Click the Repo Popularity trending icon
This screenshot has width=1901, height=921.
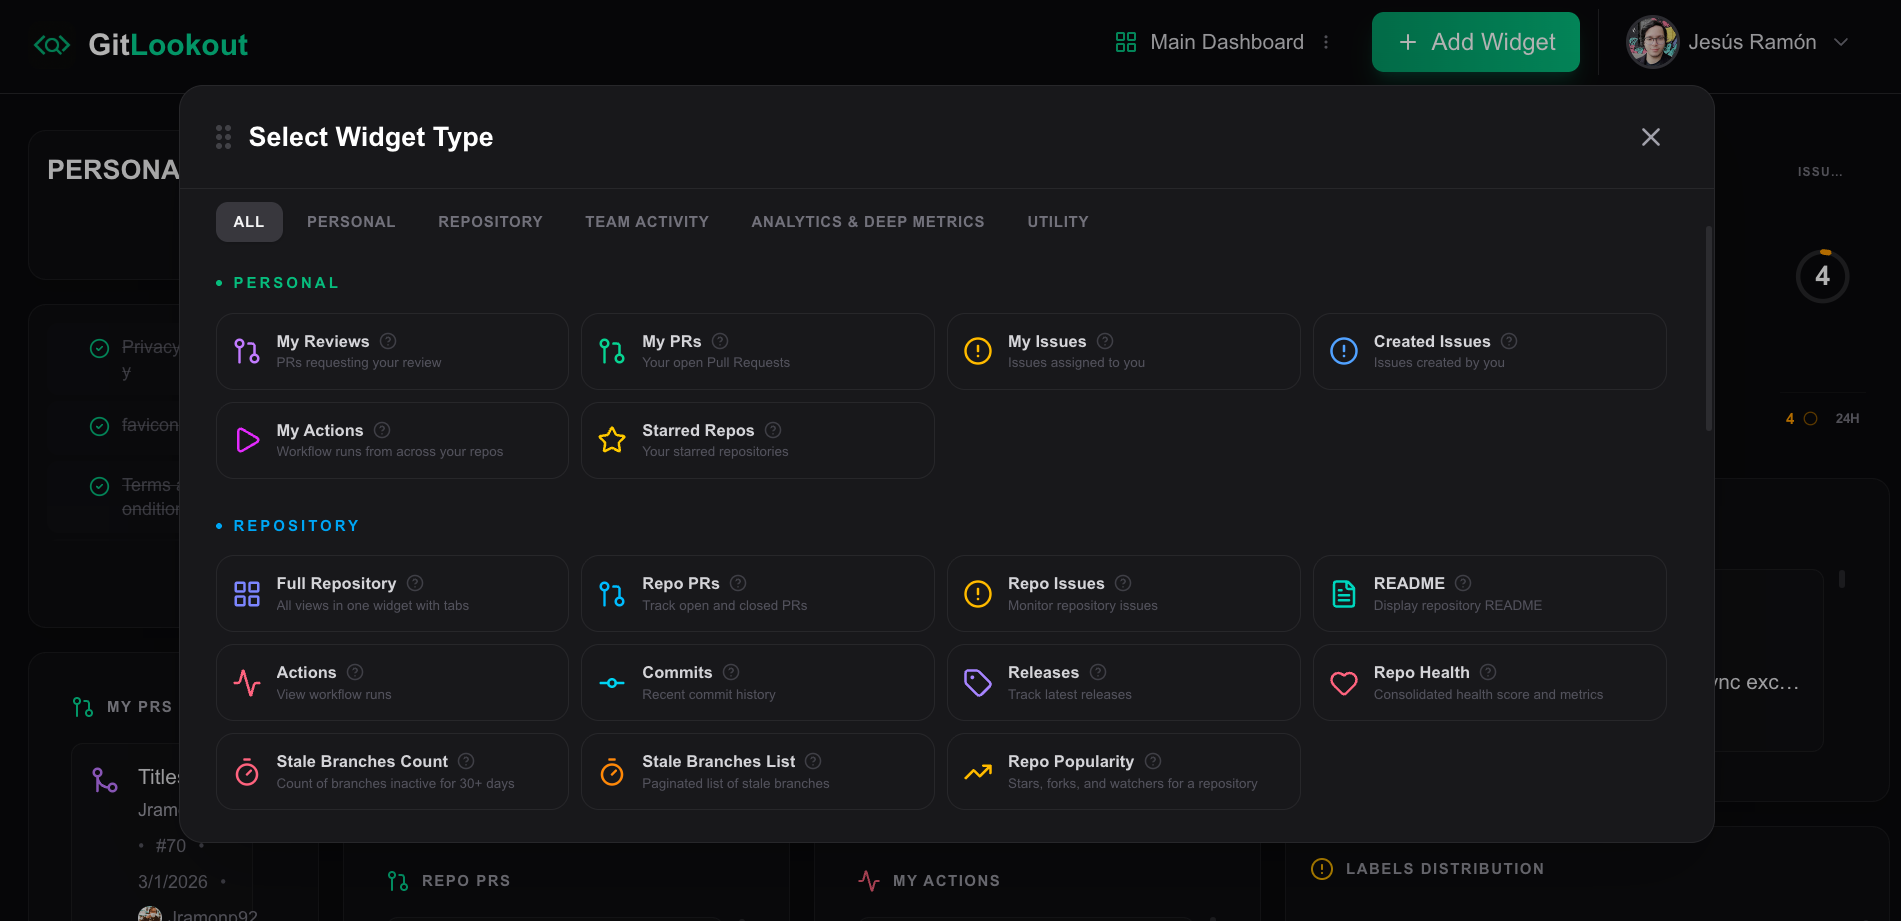point(978,772)
